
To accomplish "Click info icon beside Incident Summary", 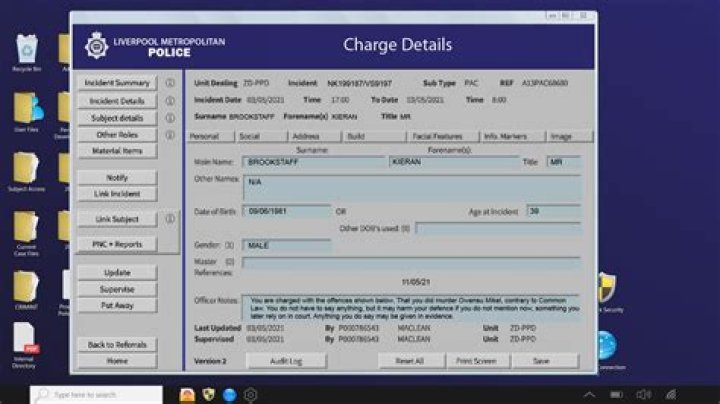I will pos(170,83).
